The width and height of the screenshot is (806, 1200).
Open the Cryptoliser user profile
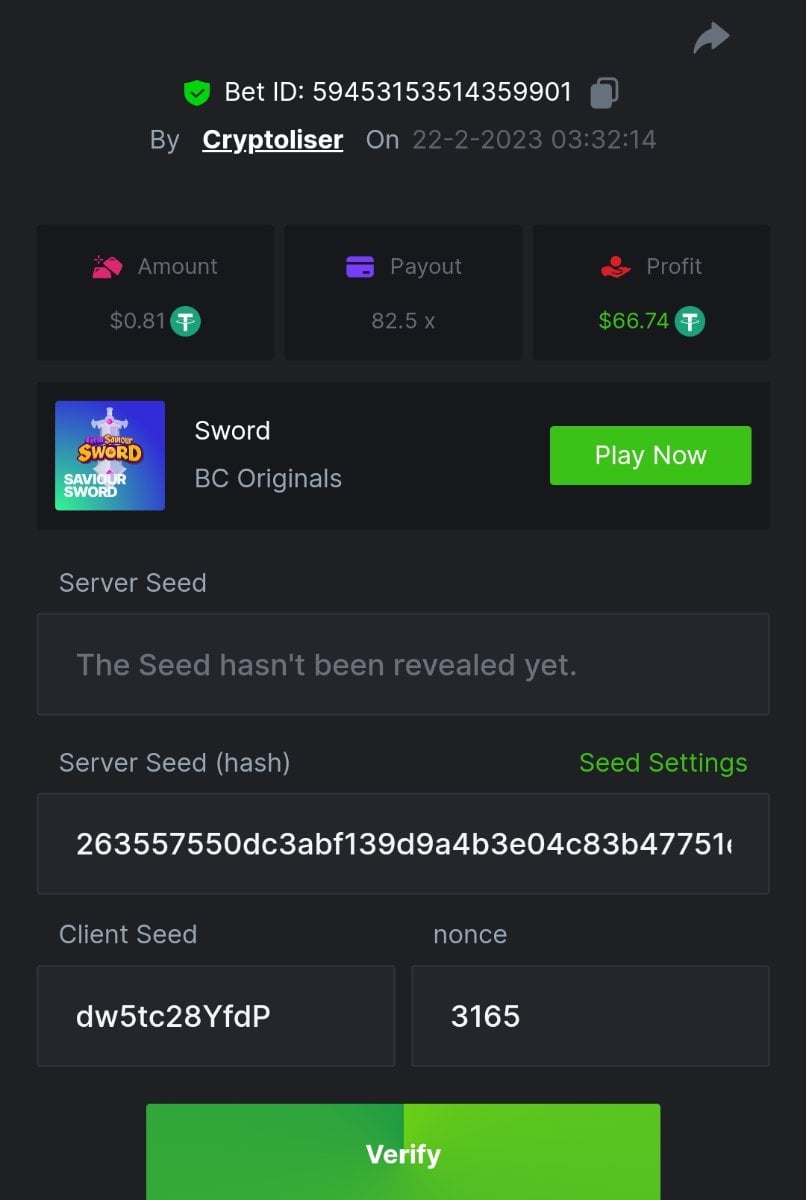[272, 140]
